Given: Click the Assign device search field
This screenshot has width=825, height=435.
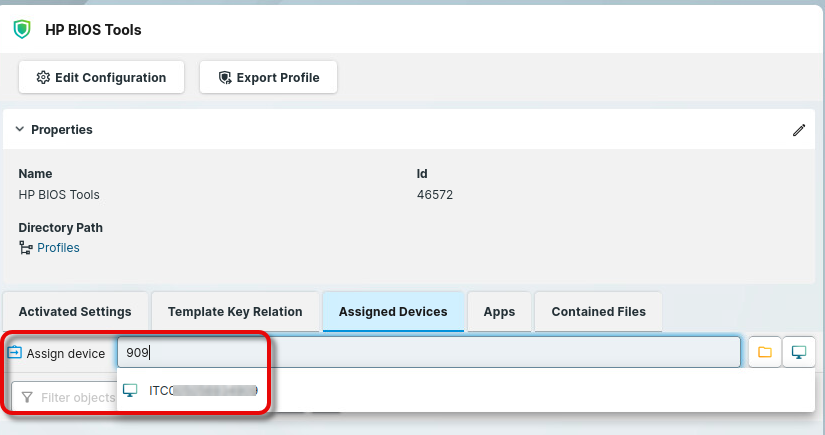Looking at the screenshot, I should pos(428,353).
